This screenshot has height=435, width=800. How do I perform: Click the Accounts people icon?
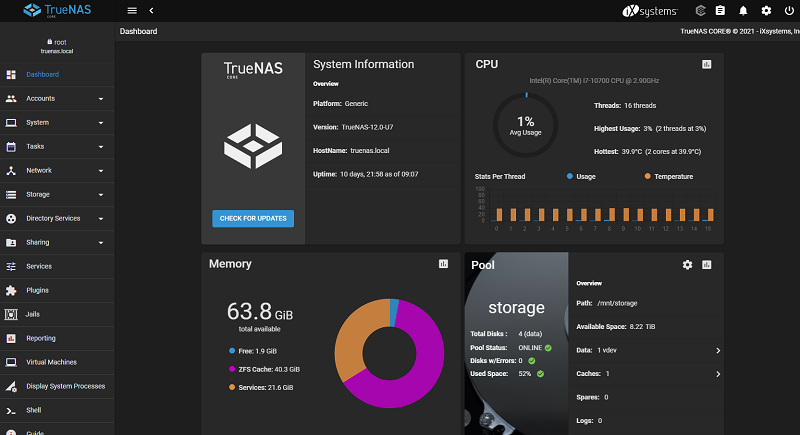click(11, 98)
